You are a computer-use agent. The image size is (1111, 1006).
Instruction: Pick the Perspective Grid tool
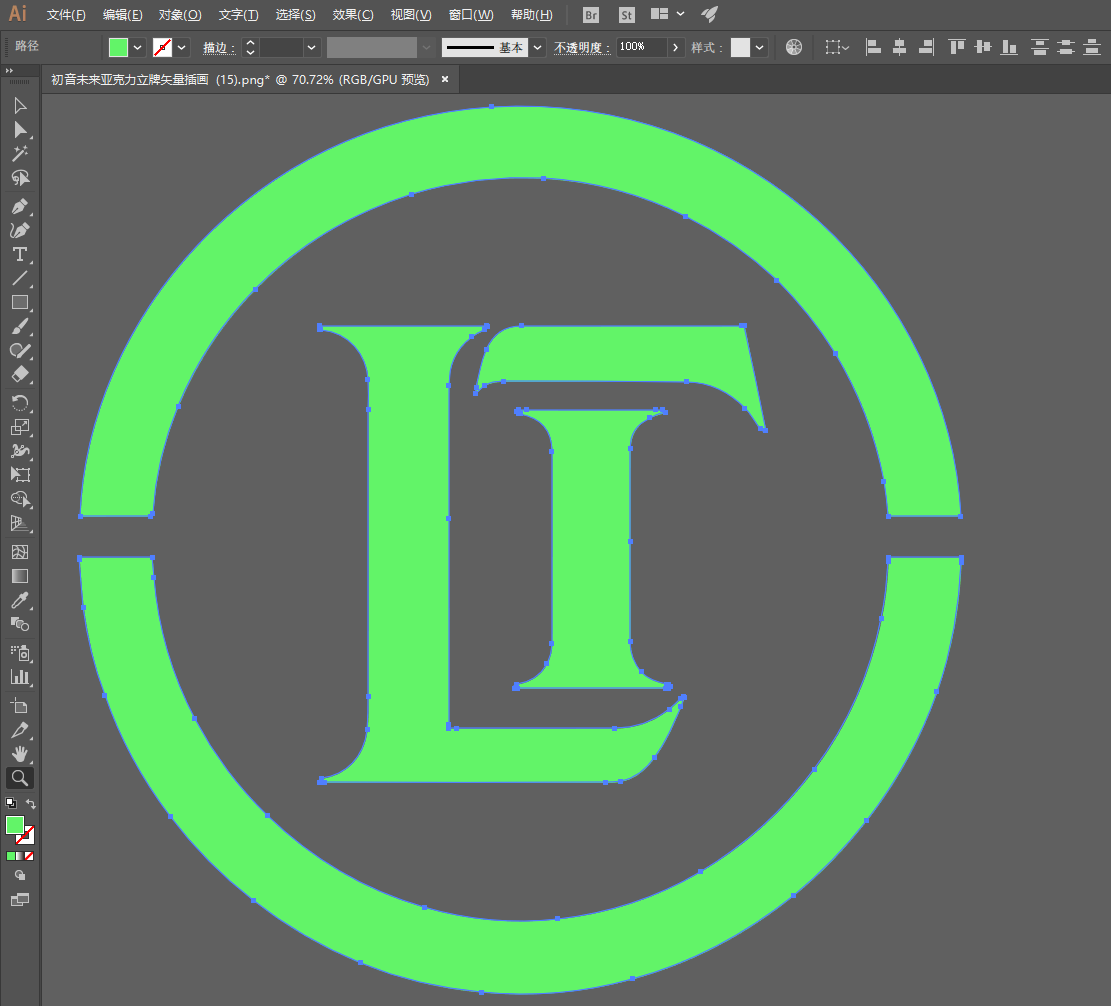pos(20,524)
